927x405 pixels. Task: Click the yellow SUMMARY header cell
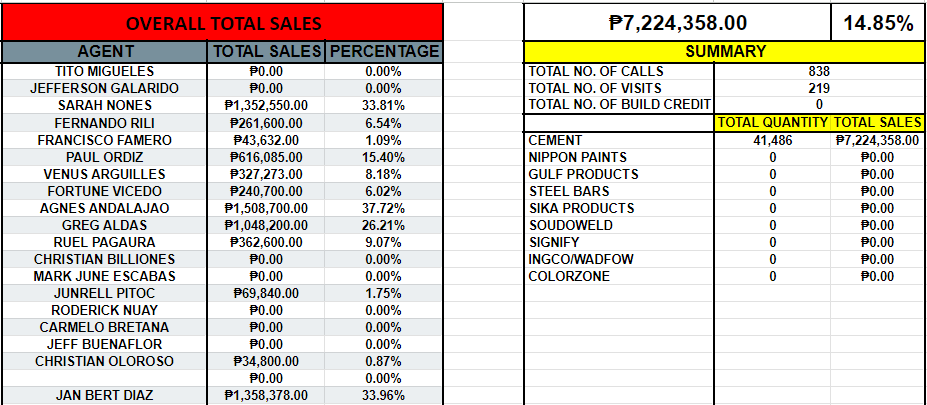click(725, 52)
